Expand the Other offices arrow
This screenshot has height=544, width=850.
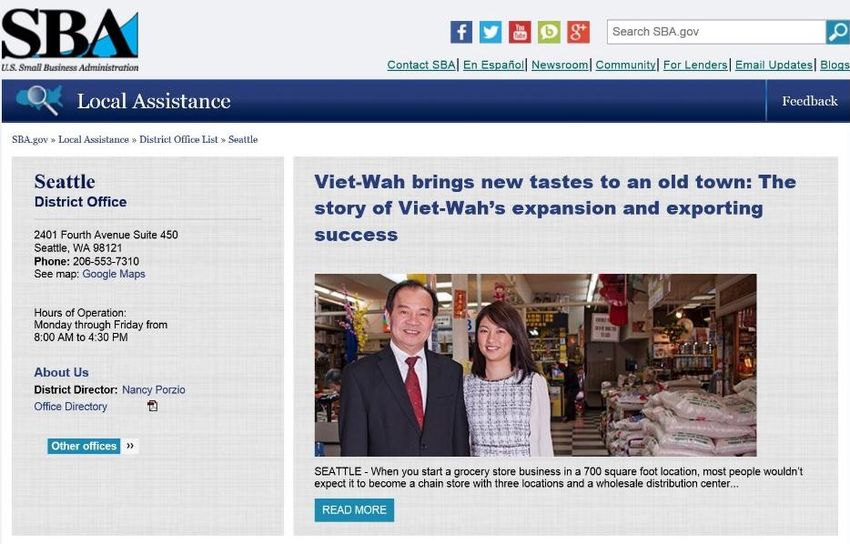click(x=130, y=446)
